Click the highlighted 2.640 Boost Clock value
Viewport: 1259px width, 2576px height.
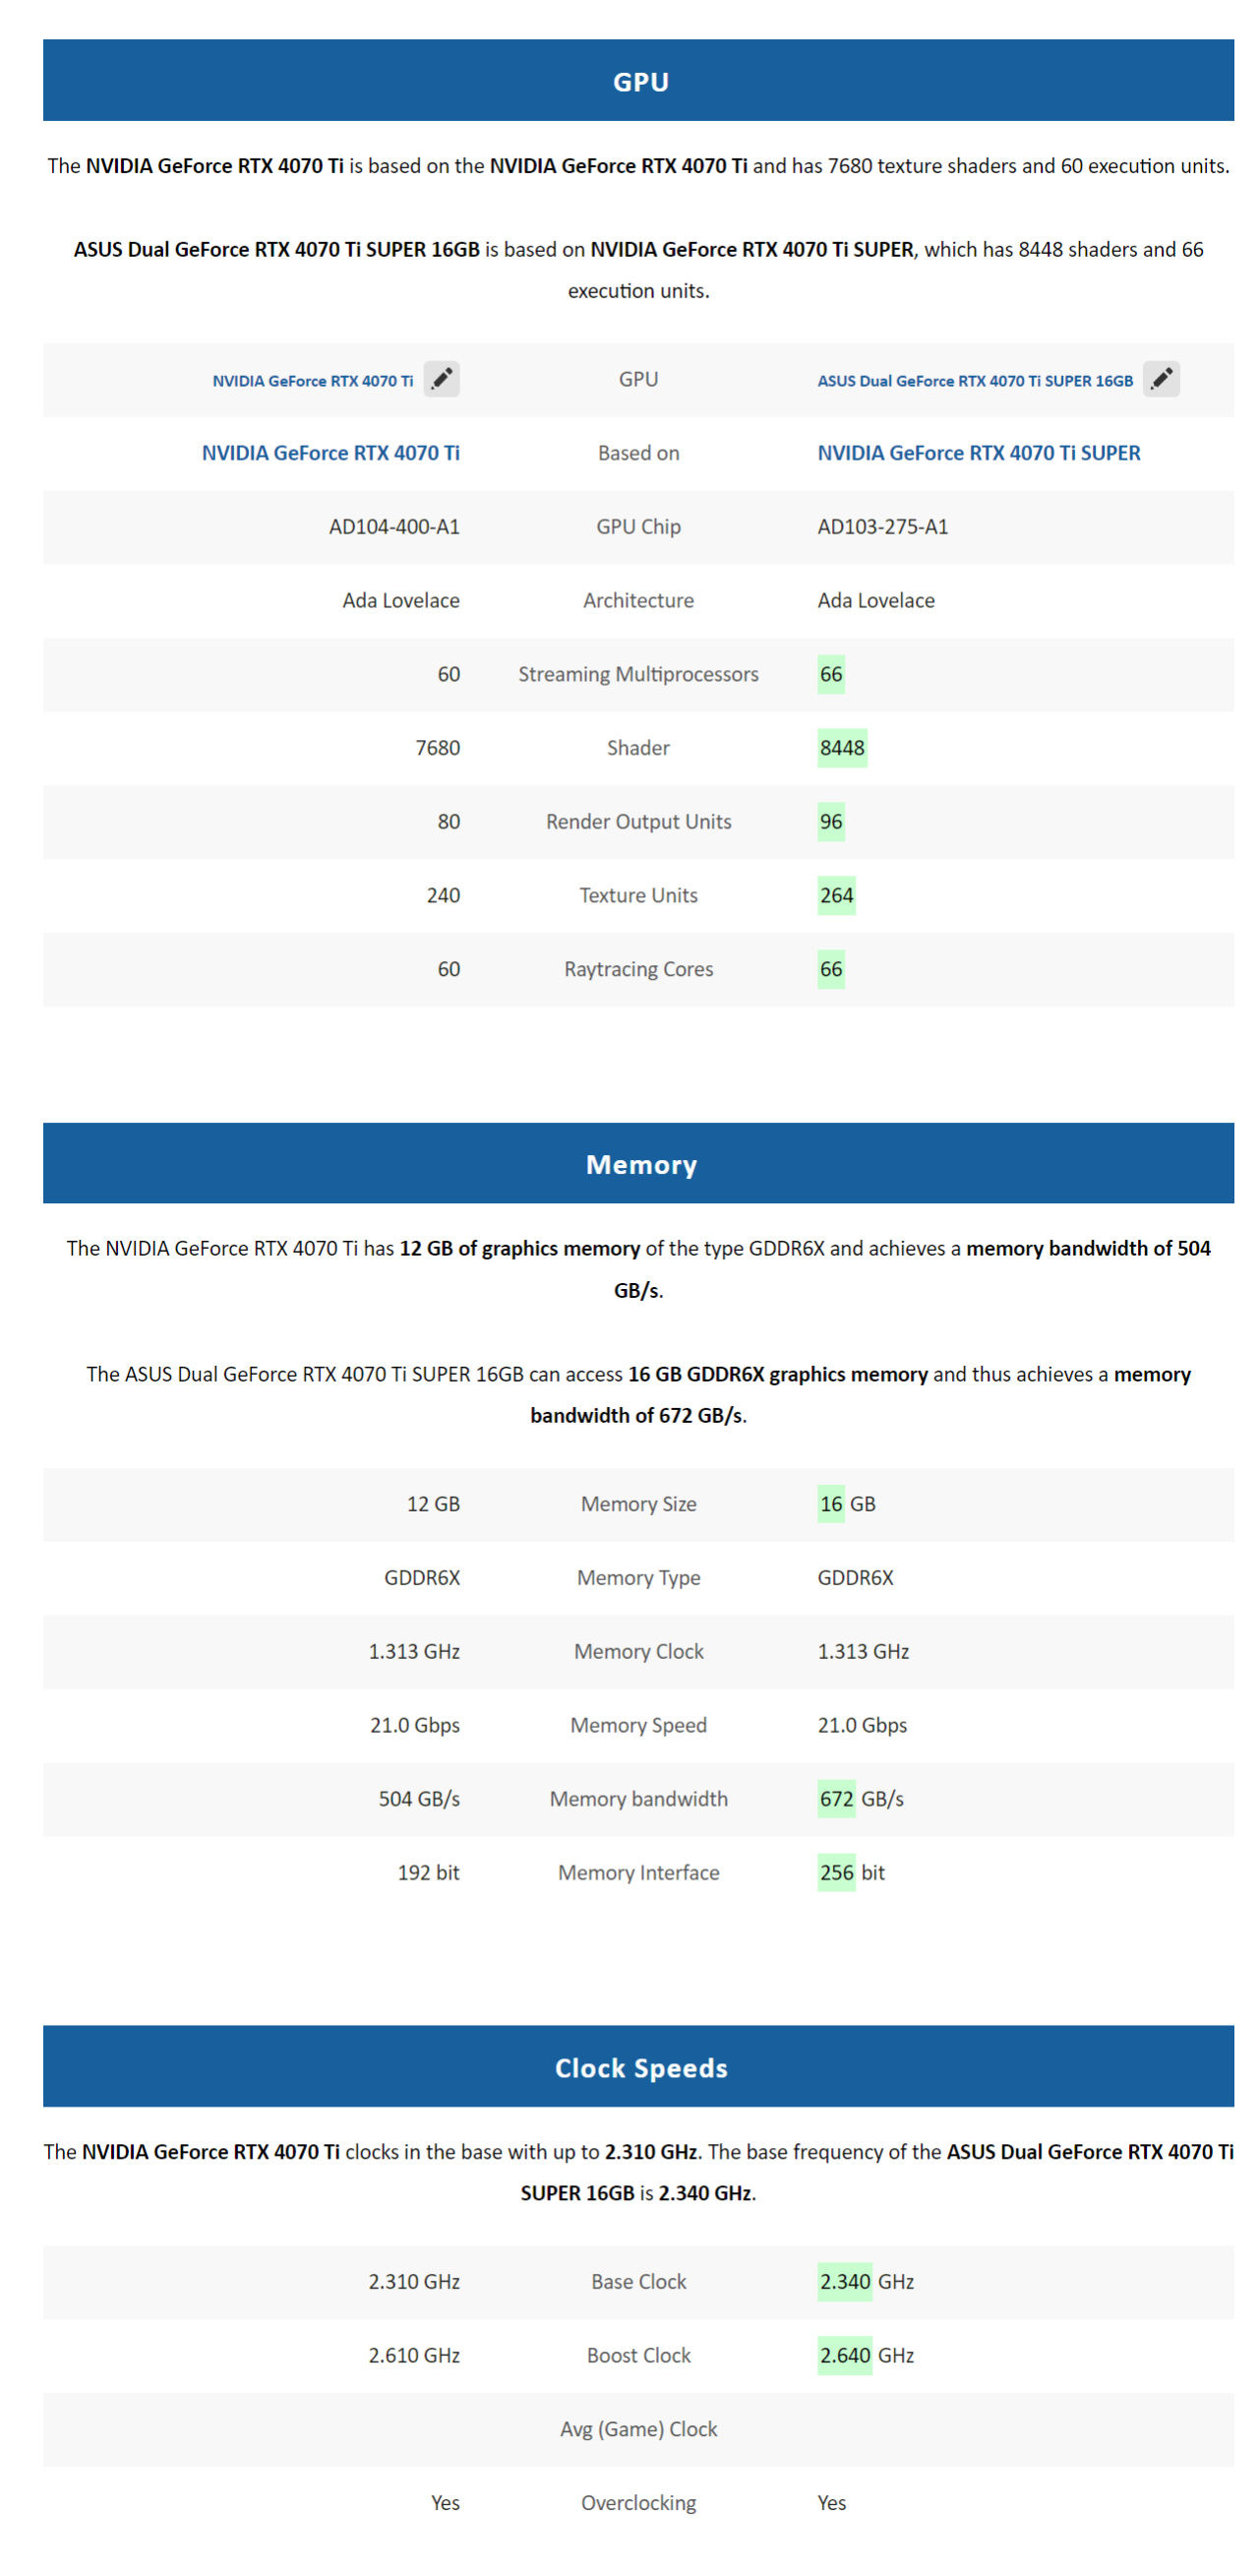[x=844, y=2356]
